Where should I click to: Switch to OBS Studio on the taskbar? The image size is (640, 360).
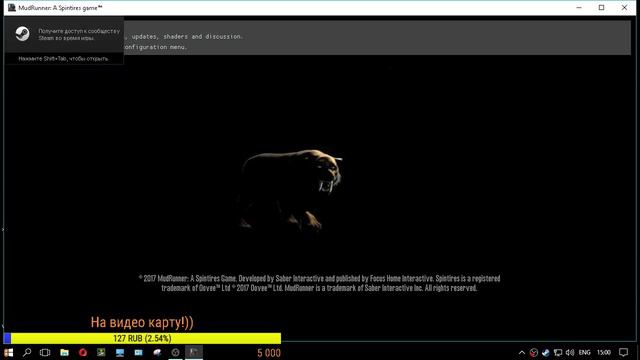[x=176, y=352]
